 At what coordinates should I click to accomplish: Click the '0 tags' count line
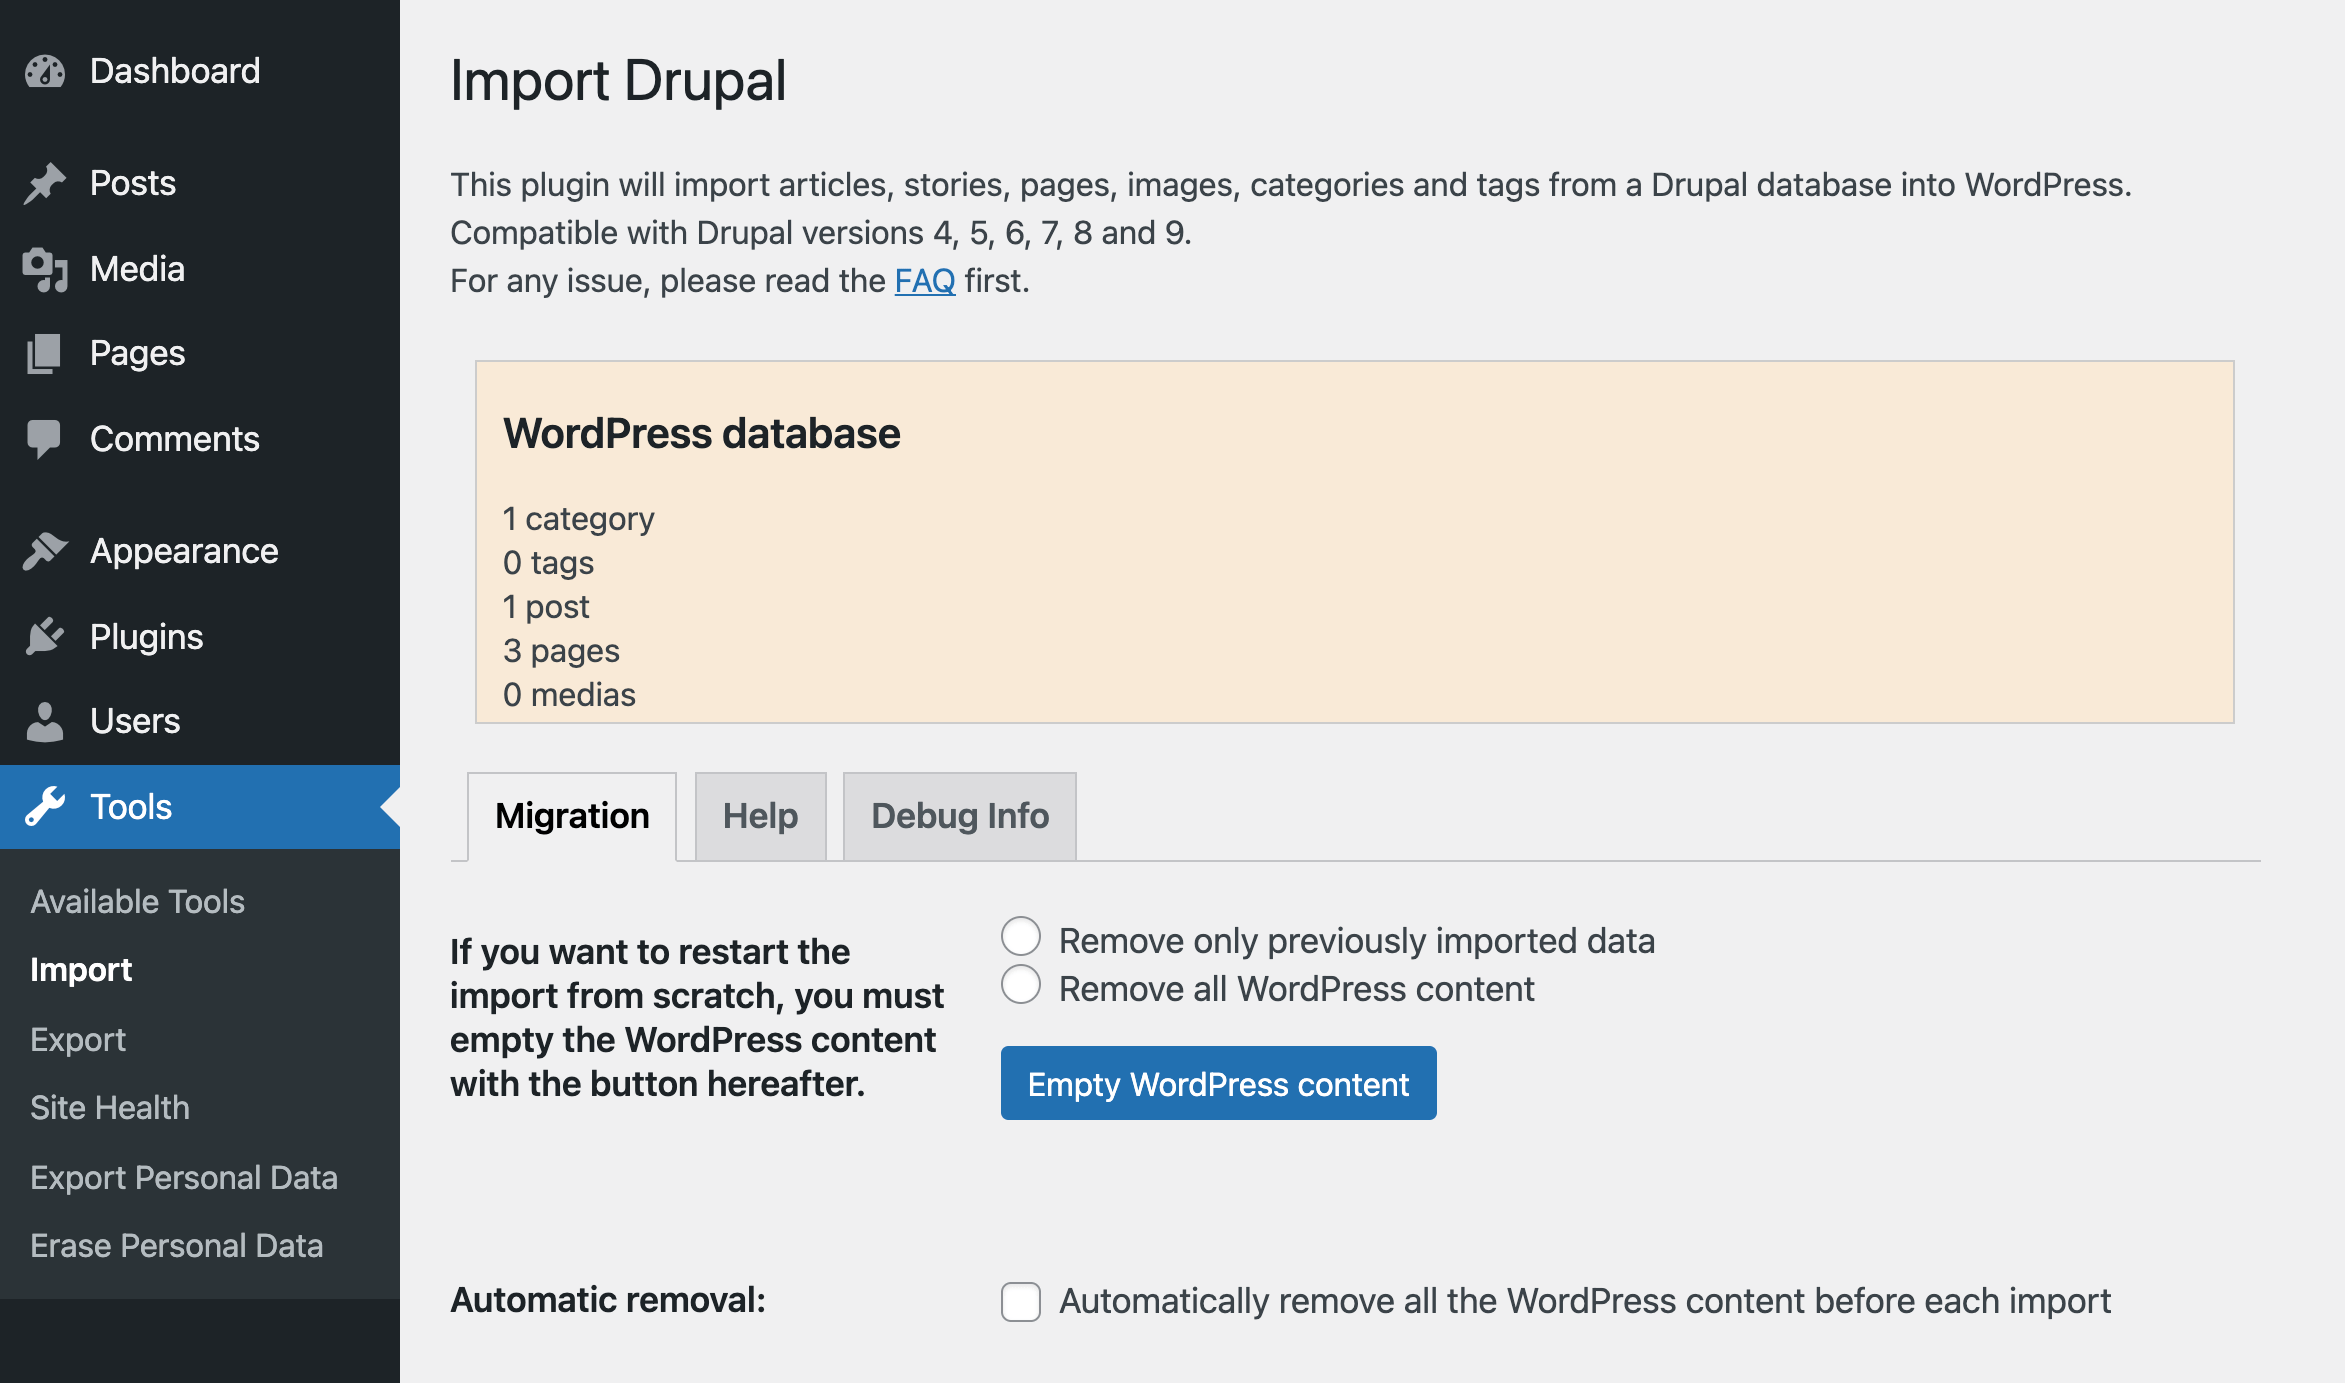pos(549,563)
